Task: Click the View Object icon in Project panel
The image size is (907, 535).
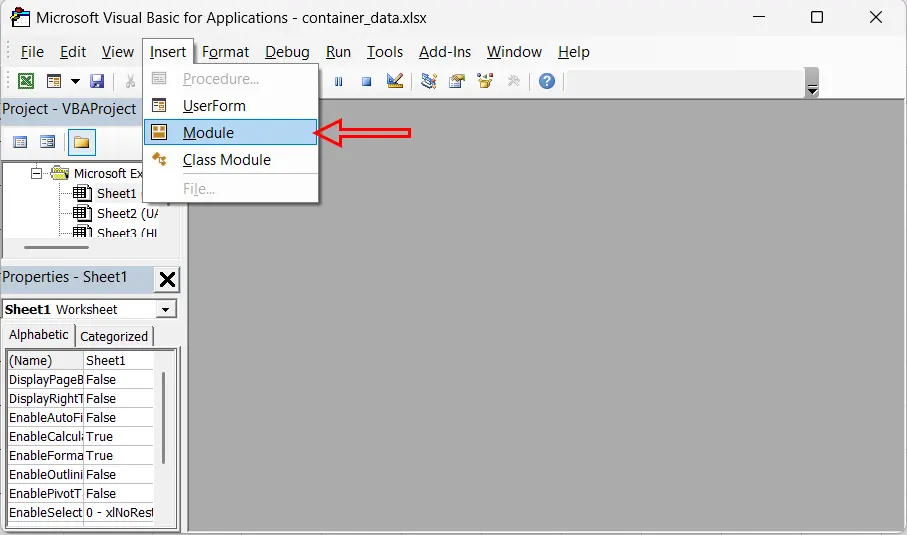Action: coord(47,142)
